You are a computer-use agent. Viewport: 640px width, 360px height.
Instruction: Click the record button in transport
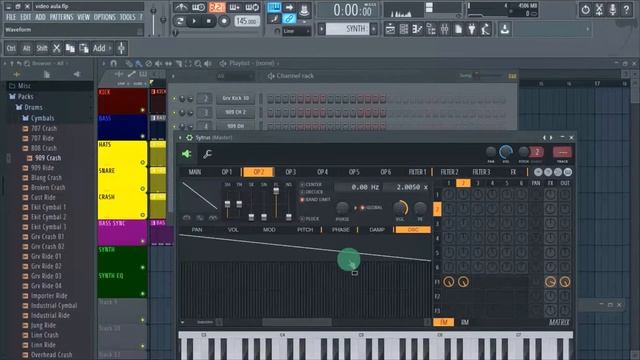pos(224,21)
